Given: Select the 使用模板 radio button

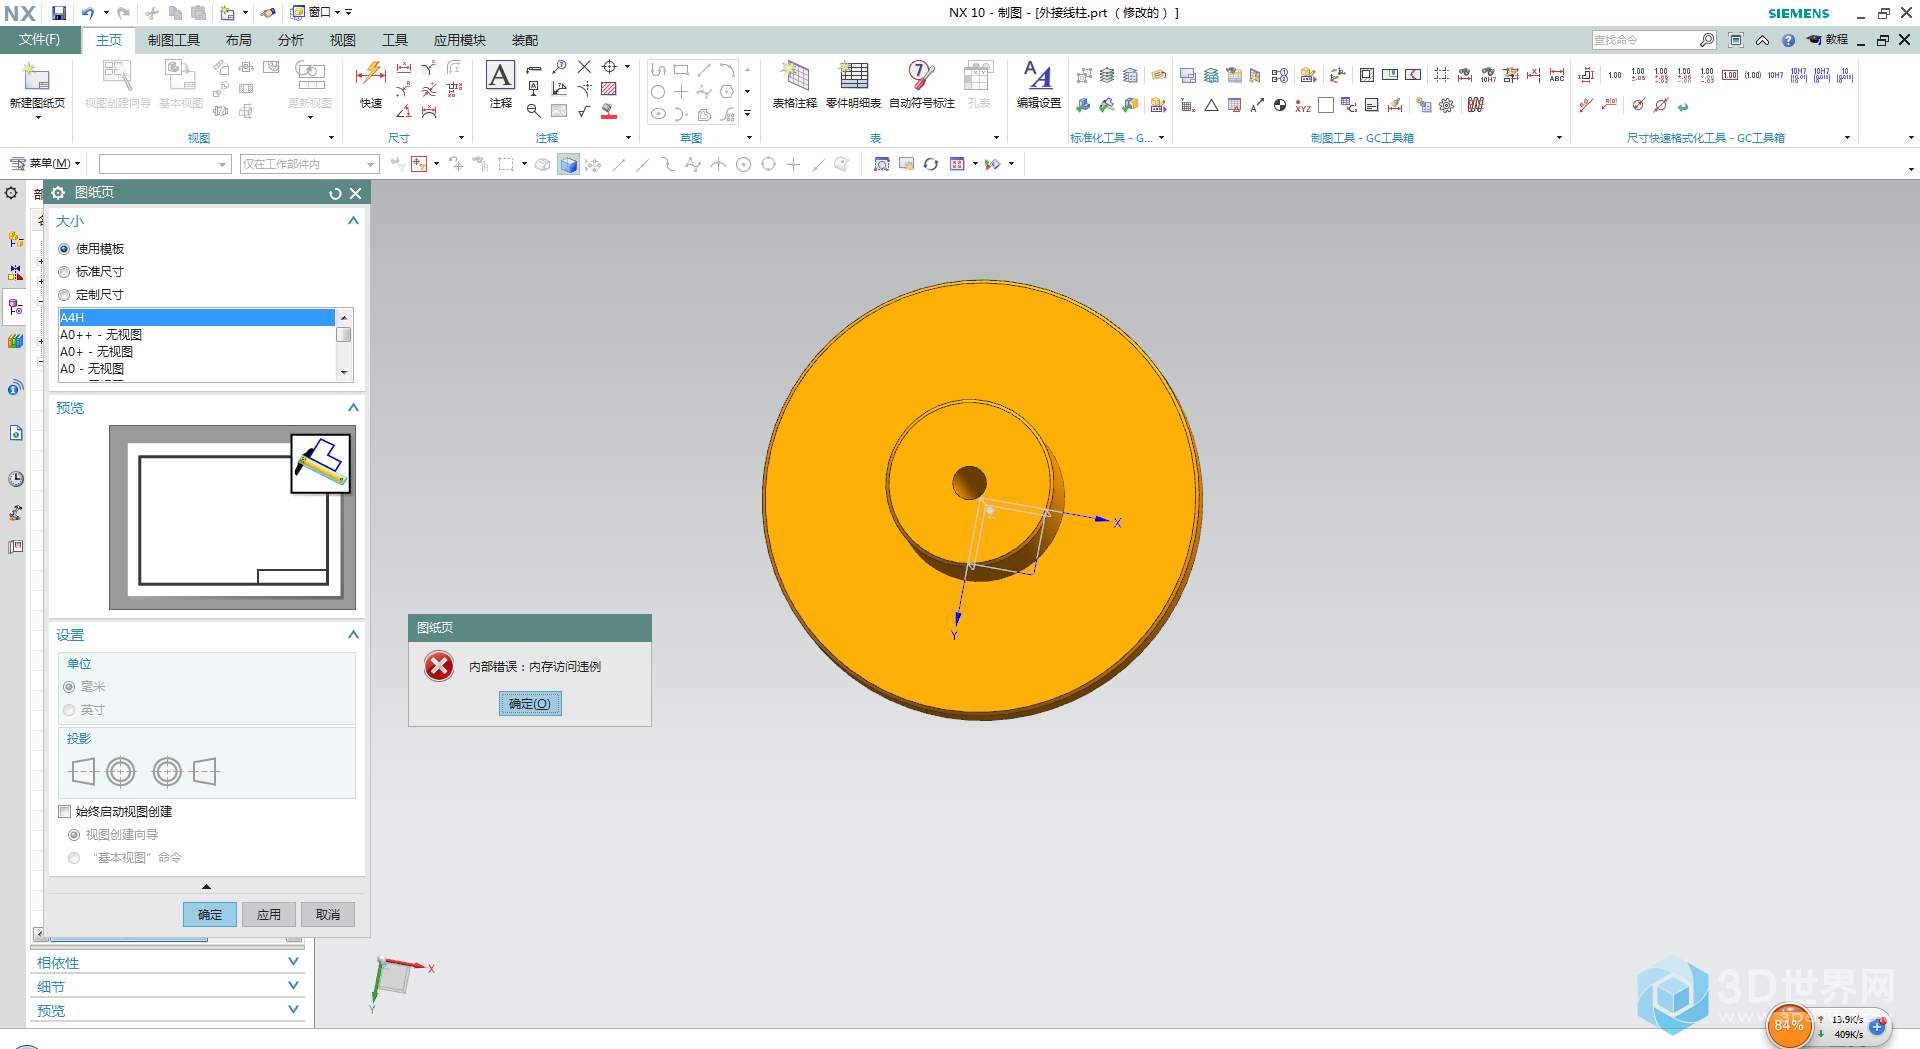Looking at the screenshot, I should [64, 249].
